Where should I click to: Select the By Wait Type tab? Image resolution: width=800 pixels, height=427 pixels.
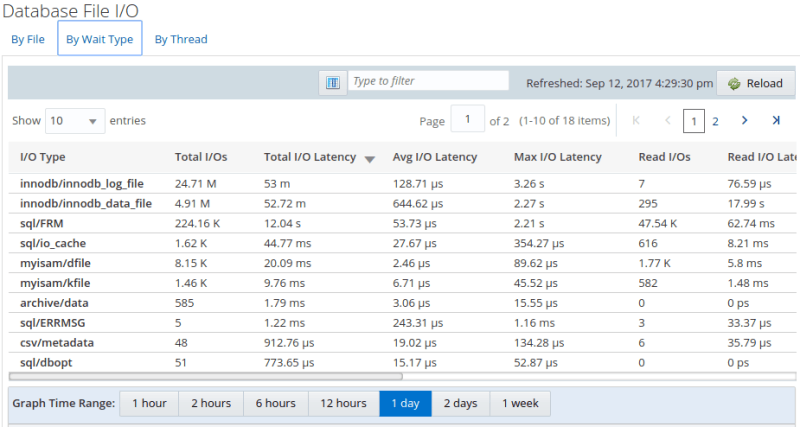click(100, 40)
